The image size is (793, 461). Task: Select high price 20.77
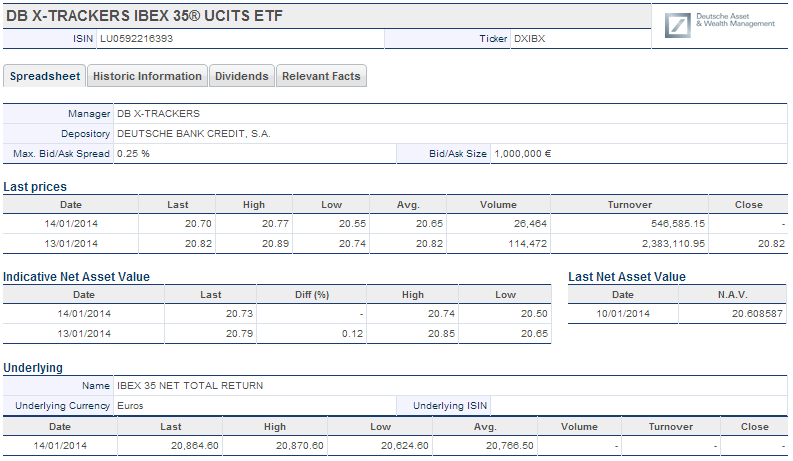point(275,223)
